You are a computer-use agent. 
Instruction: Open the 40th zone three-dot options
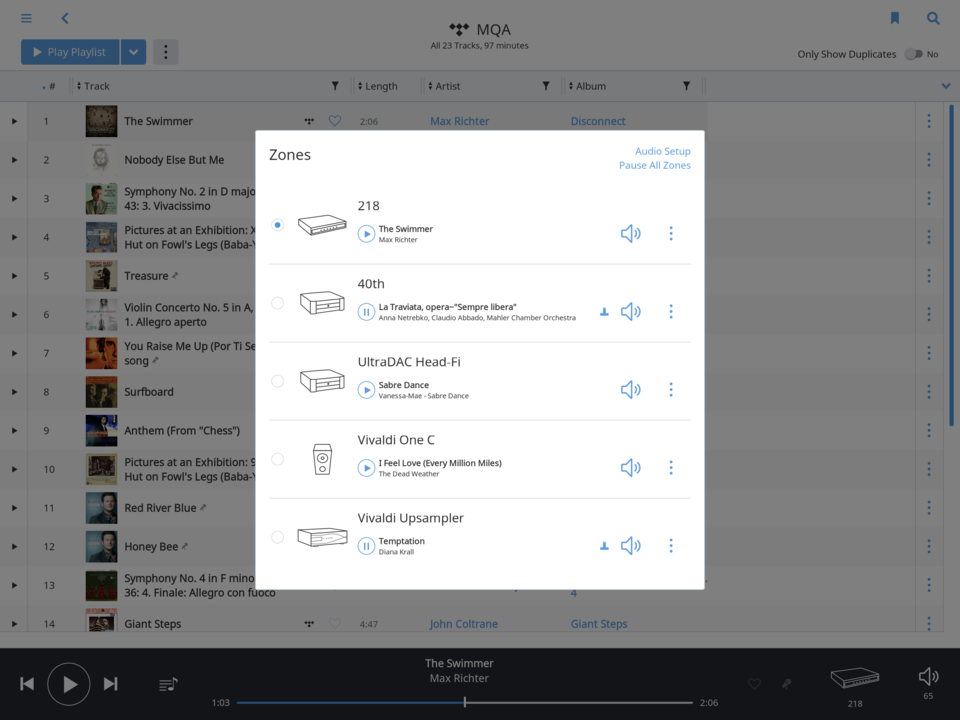pos(671,312)
